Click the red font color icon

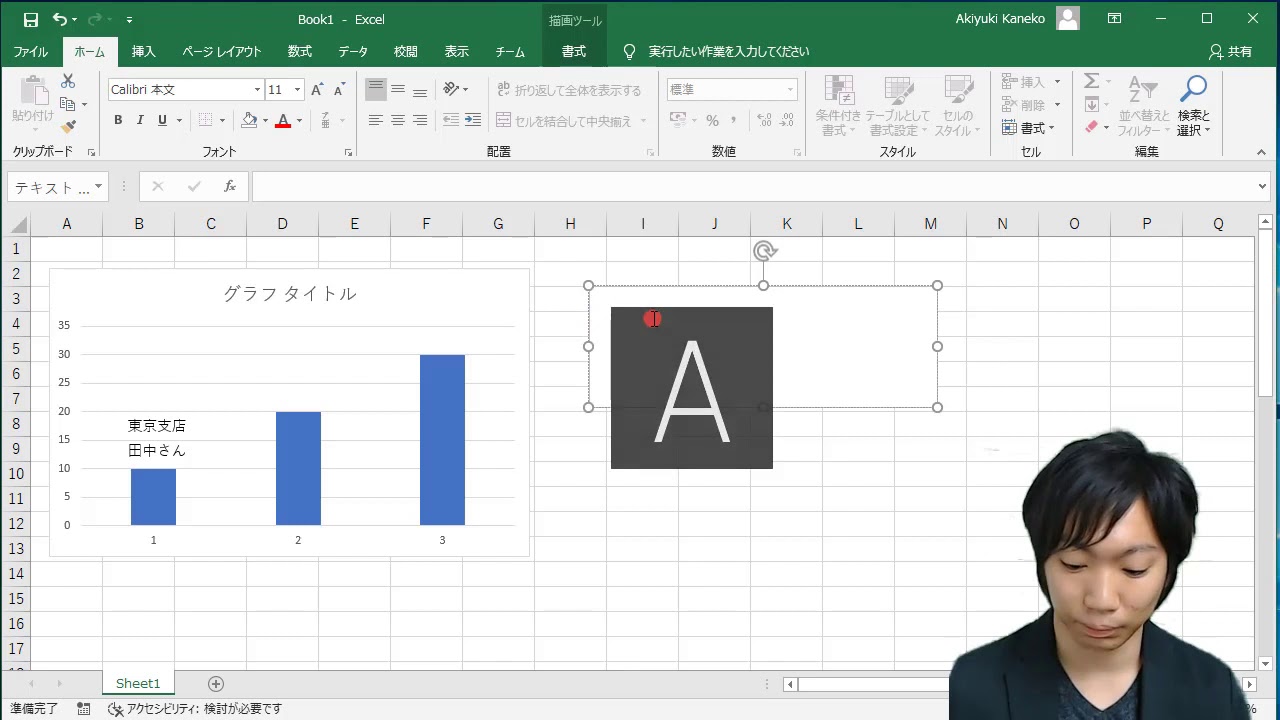[283, 120]
